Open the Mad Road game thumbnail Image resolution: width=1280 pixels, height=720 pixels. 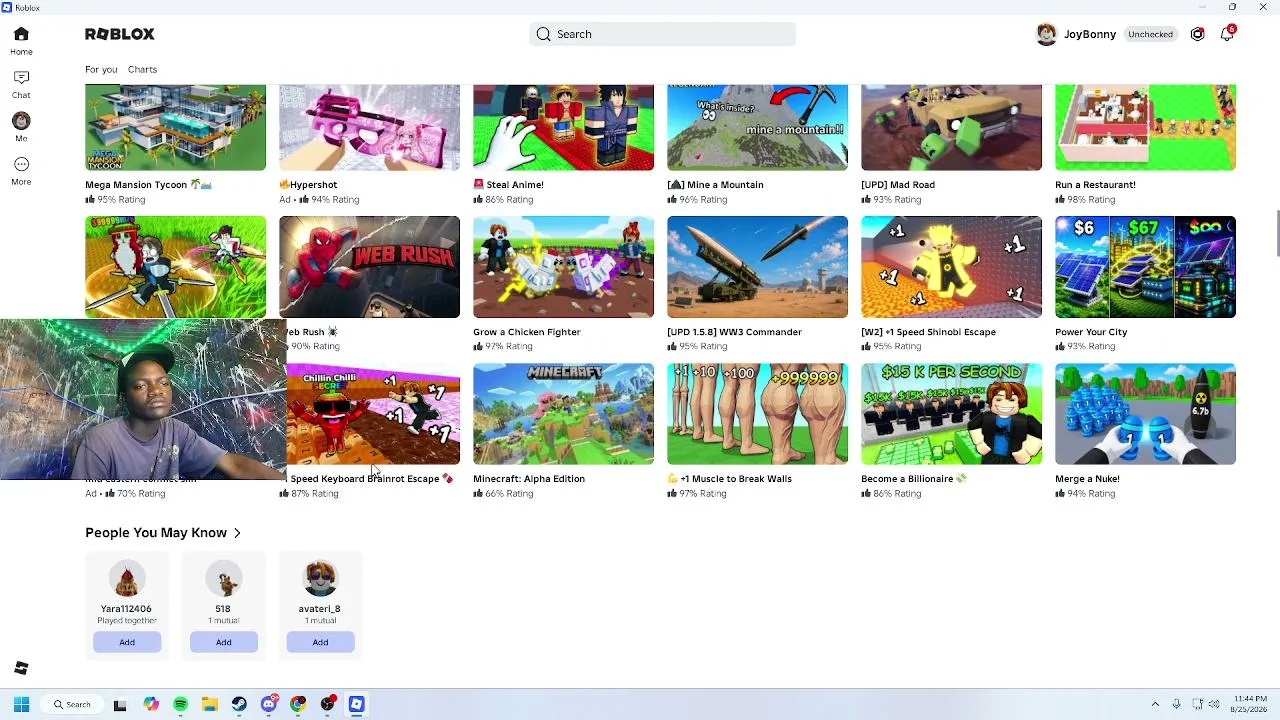pyautogui.click(x=952, y=127)
